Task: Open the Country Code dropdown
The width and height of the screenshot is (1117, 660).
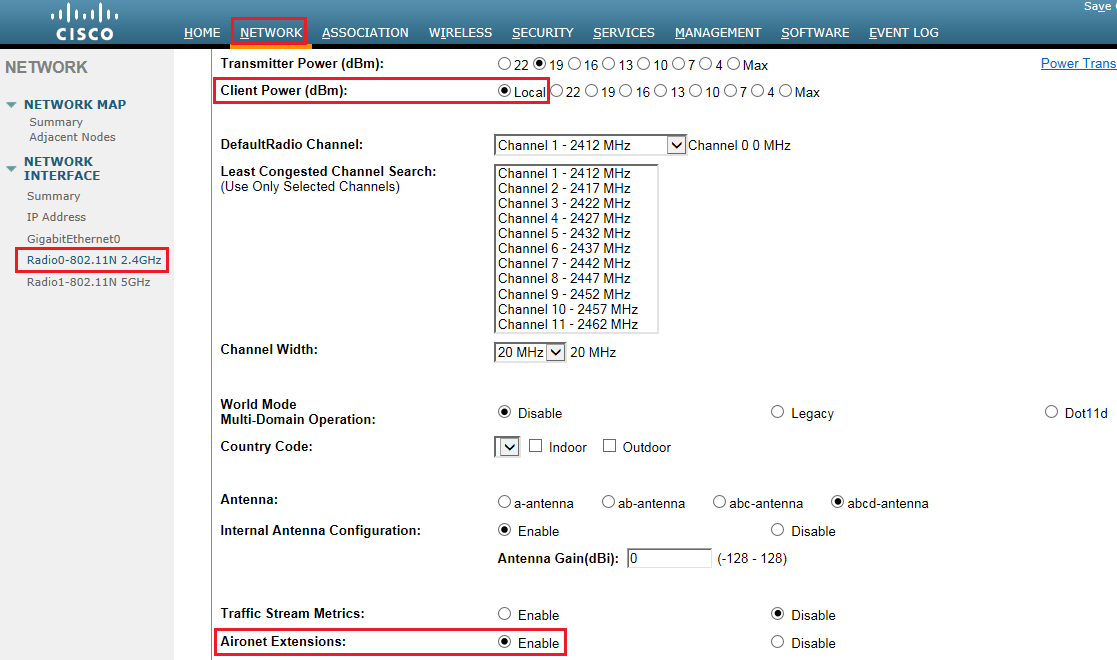Action: pyautogui.click(x=507, y=446)
